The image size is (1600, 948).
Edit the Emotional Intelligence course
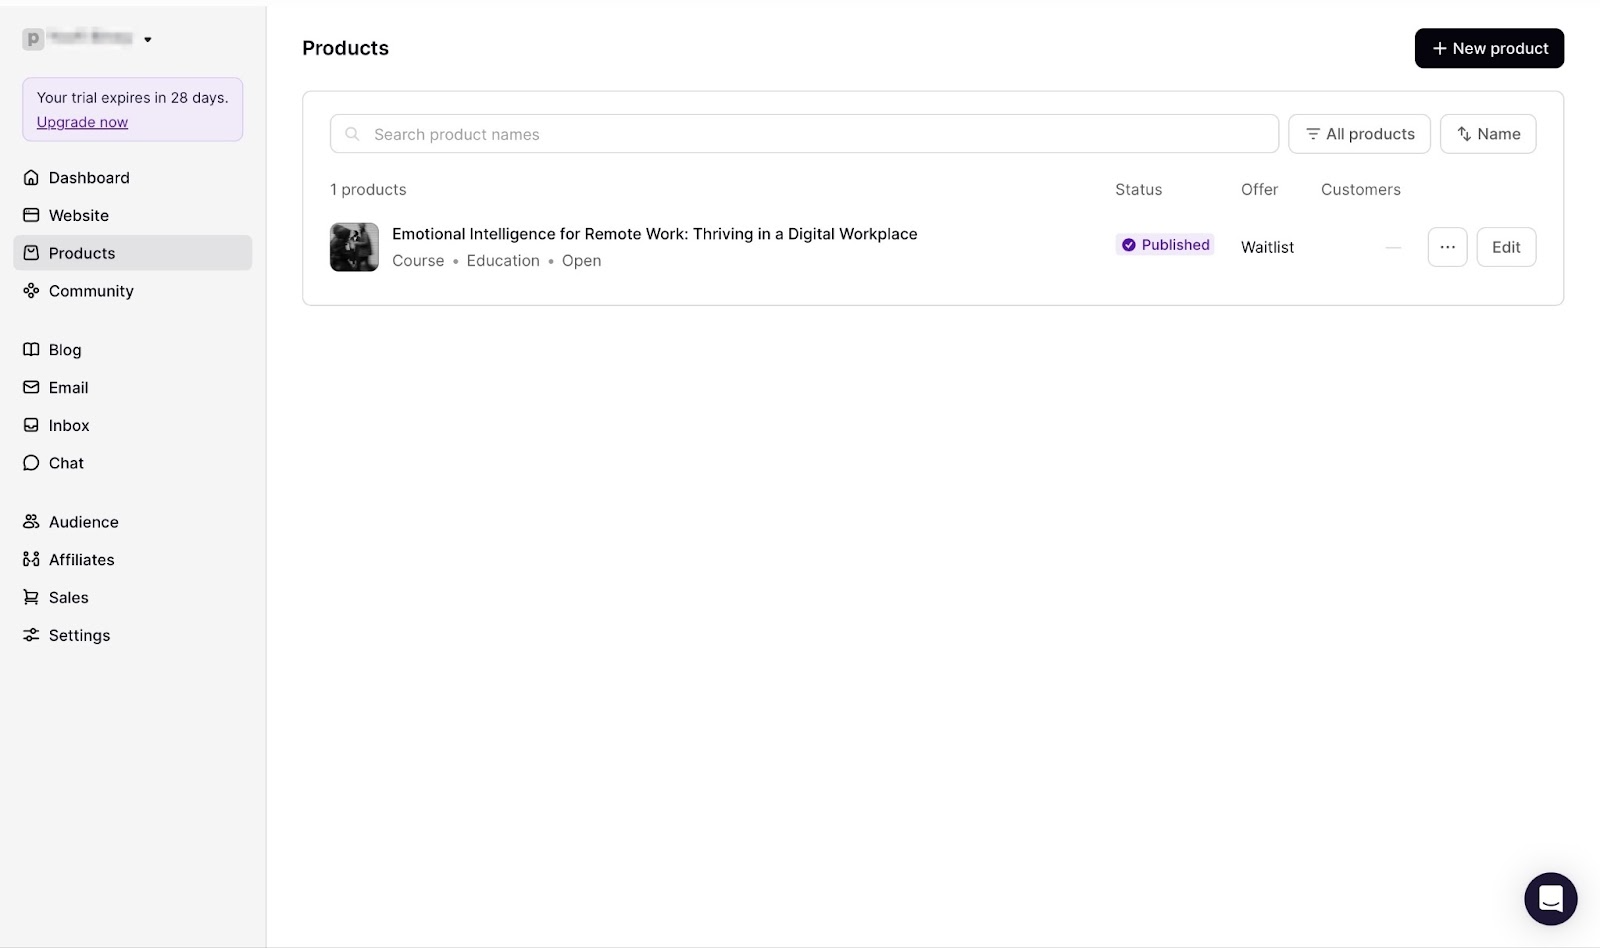click(x=1506, y=247)
